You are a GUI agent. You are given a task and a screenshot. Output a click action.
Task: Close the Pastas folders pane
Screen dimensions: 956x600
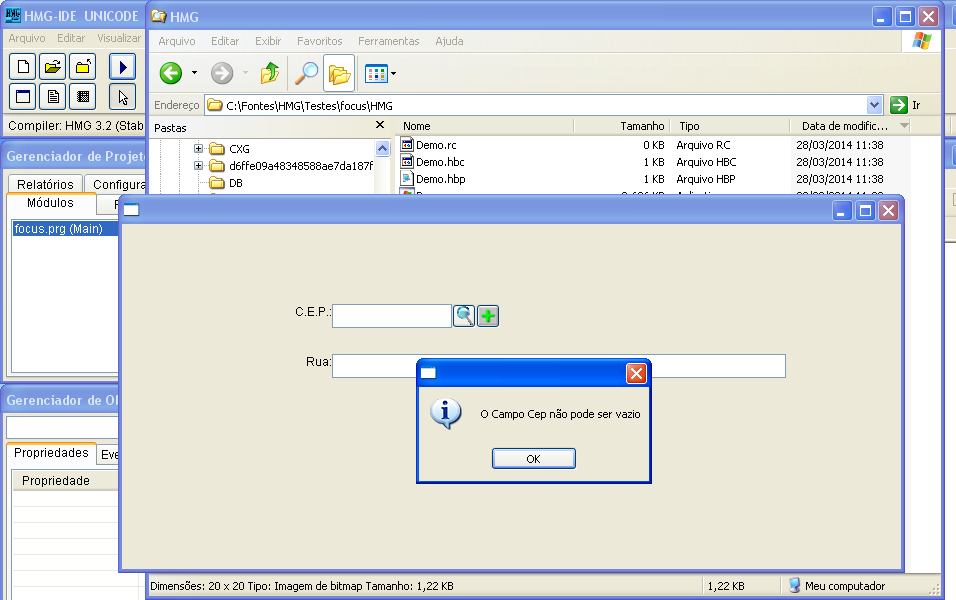tap(380, 126)
